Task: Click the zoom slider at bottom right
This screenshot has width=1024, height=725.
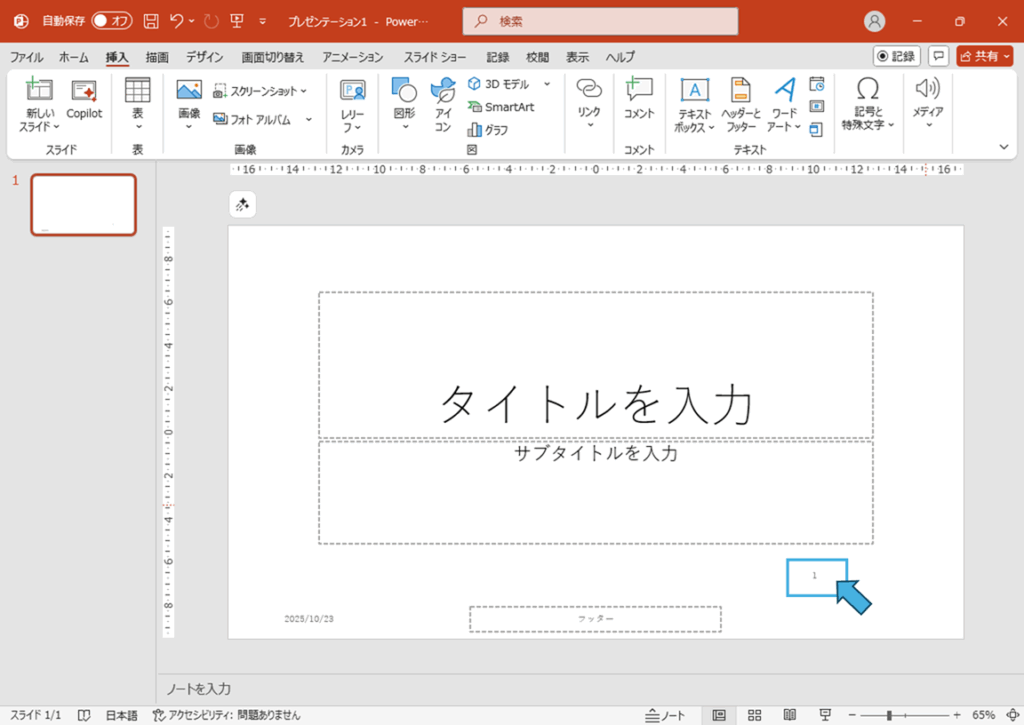Action: pyautogui.click(x=888, y=715)
